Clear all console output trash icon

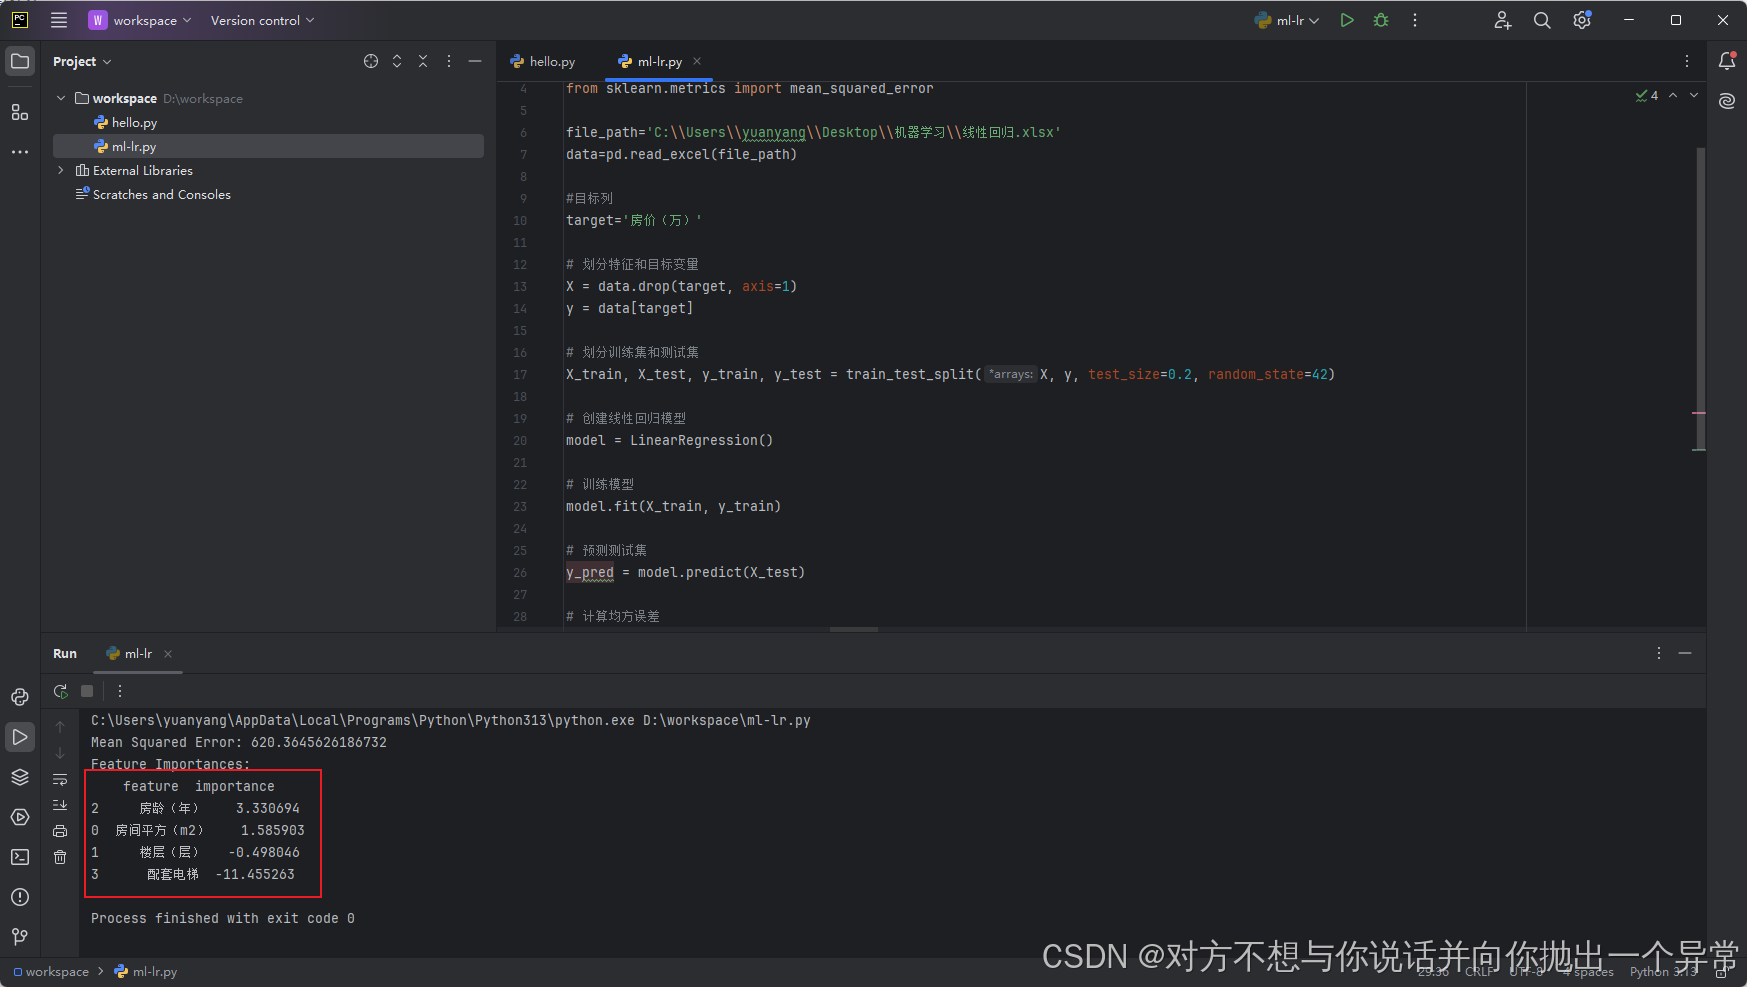[x=60, y=857]
